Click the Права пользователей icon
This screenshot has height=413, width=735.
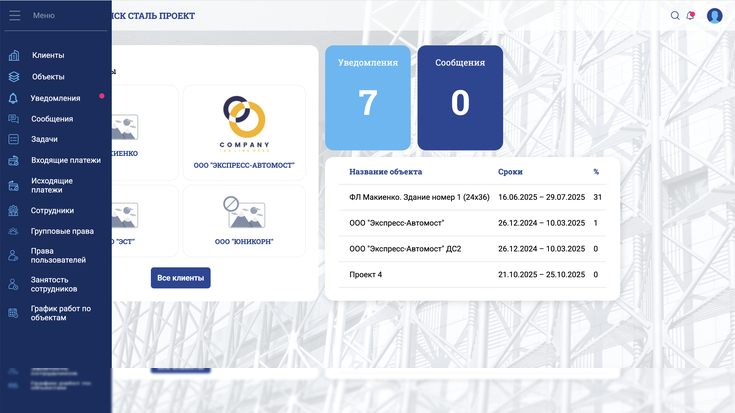pyautogui.click(x=13, y=255)
